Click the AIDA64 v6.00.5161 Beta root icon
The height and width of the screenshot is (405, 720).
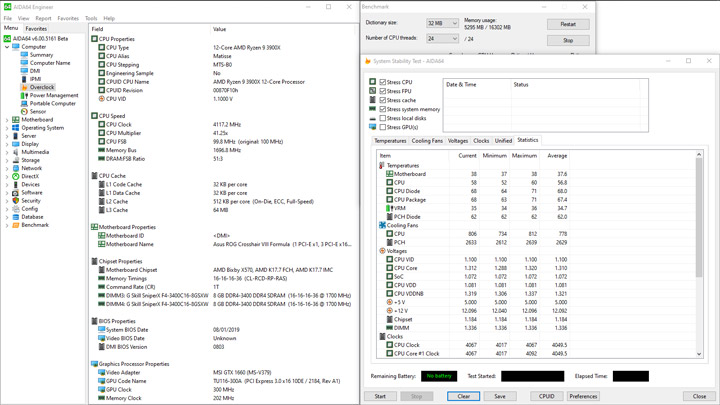click(7, 39)
